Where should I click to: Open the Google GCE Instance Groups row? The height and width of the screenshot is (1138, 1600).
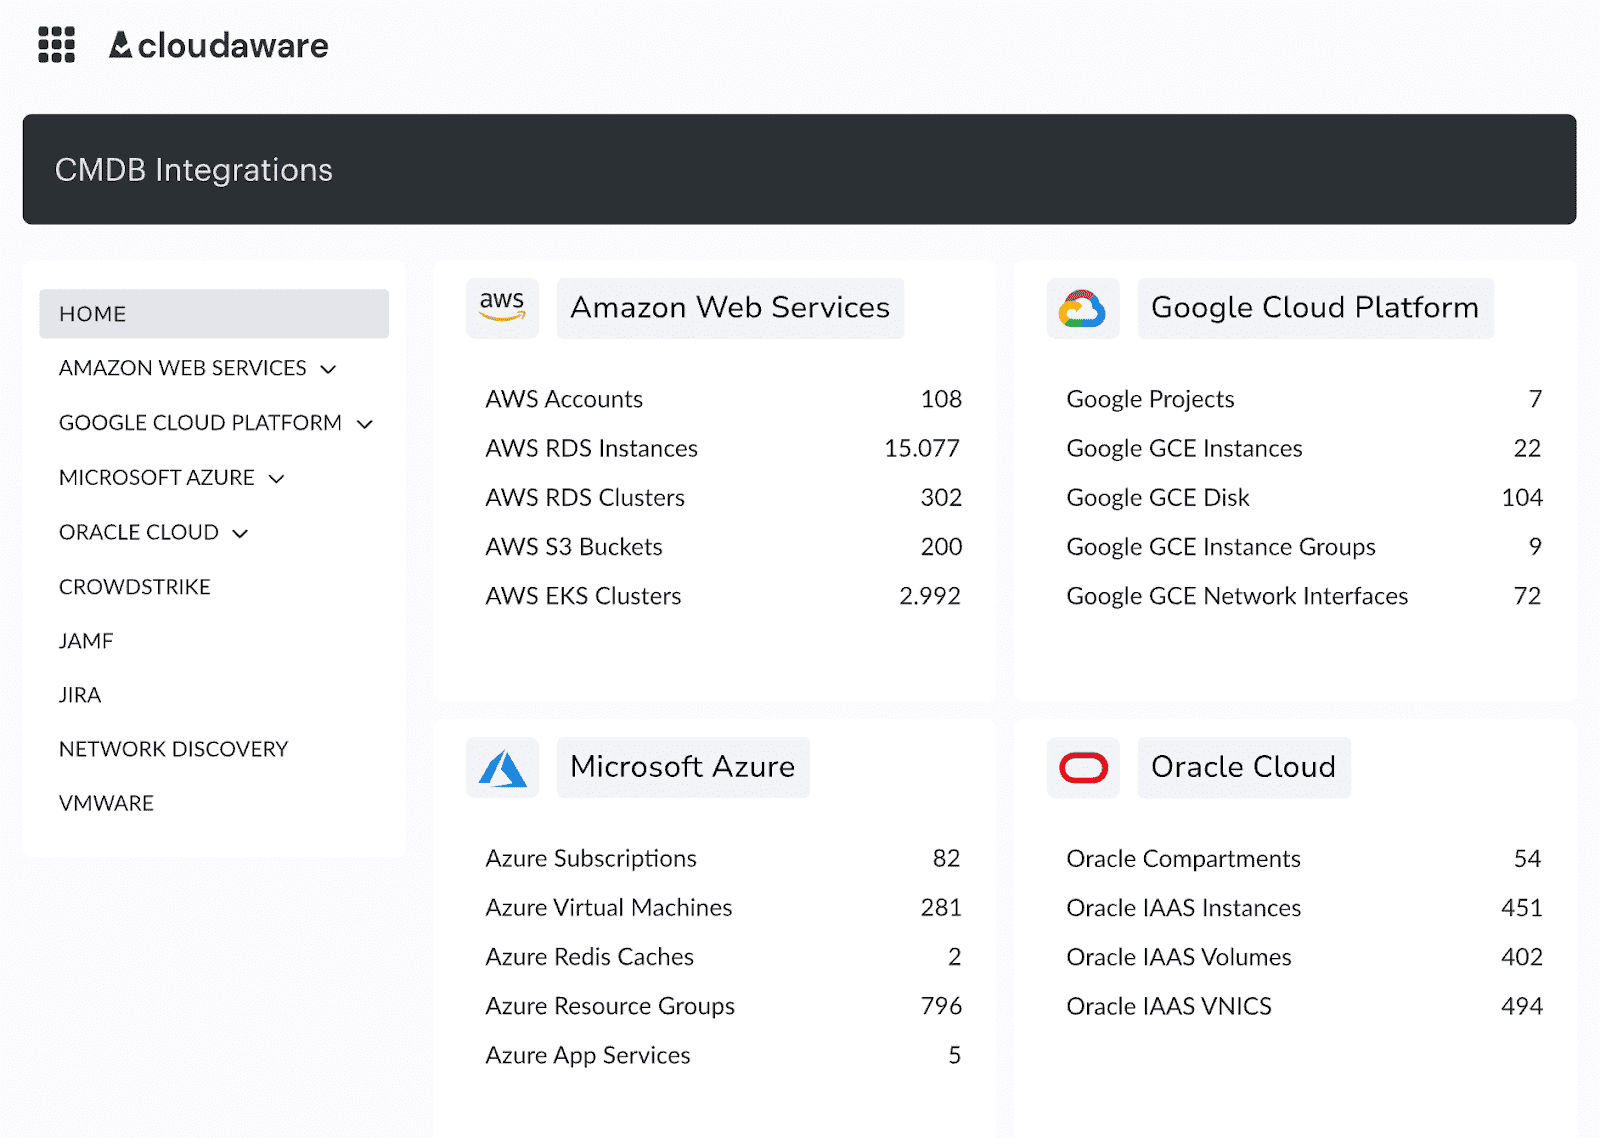coord(1305,547)
